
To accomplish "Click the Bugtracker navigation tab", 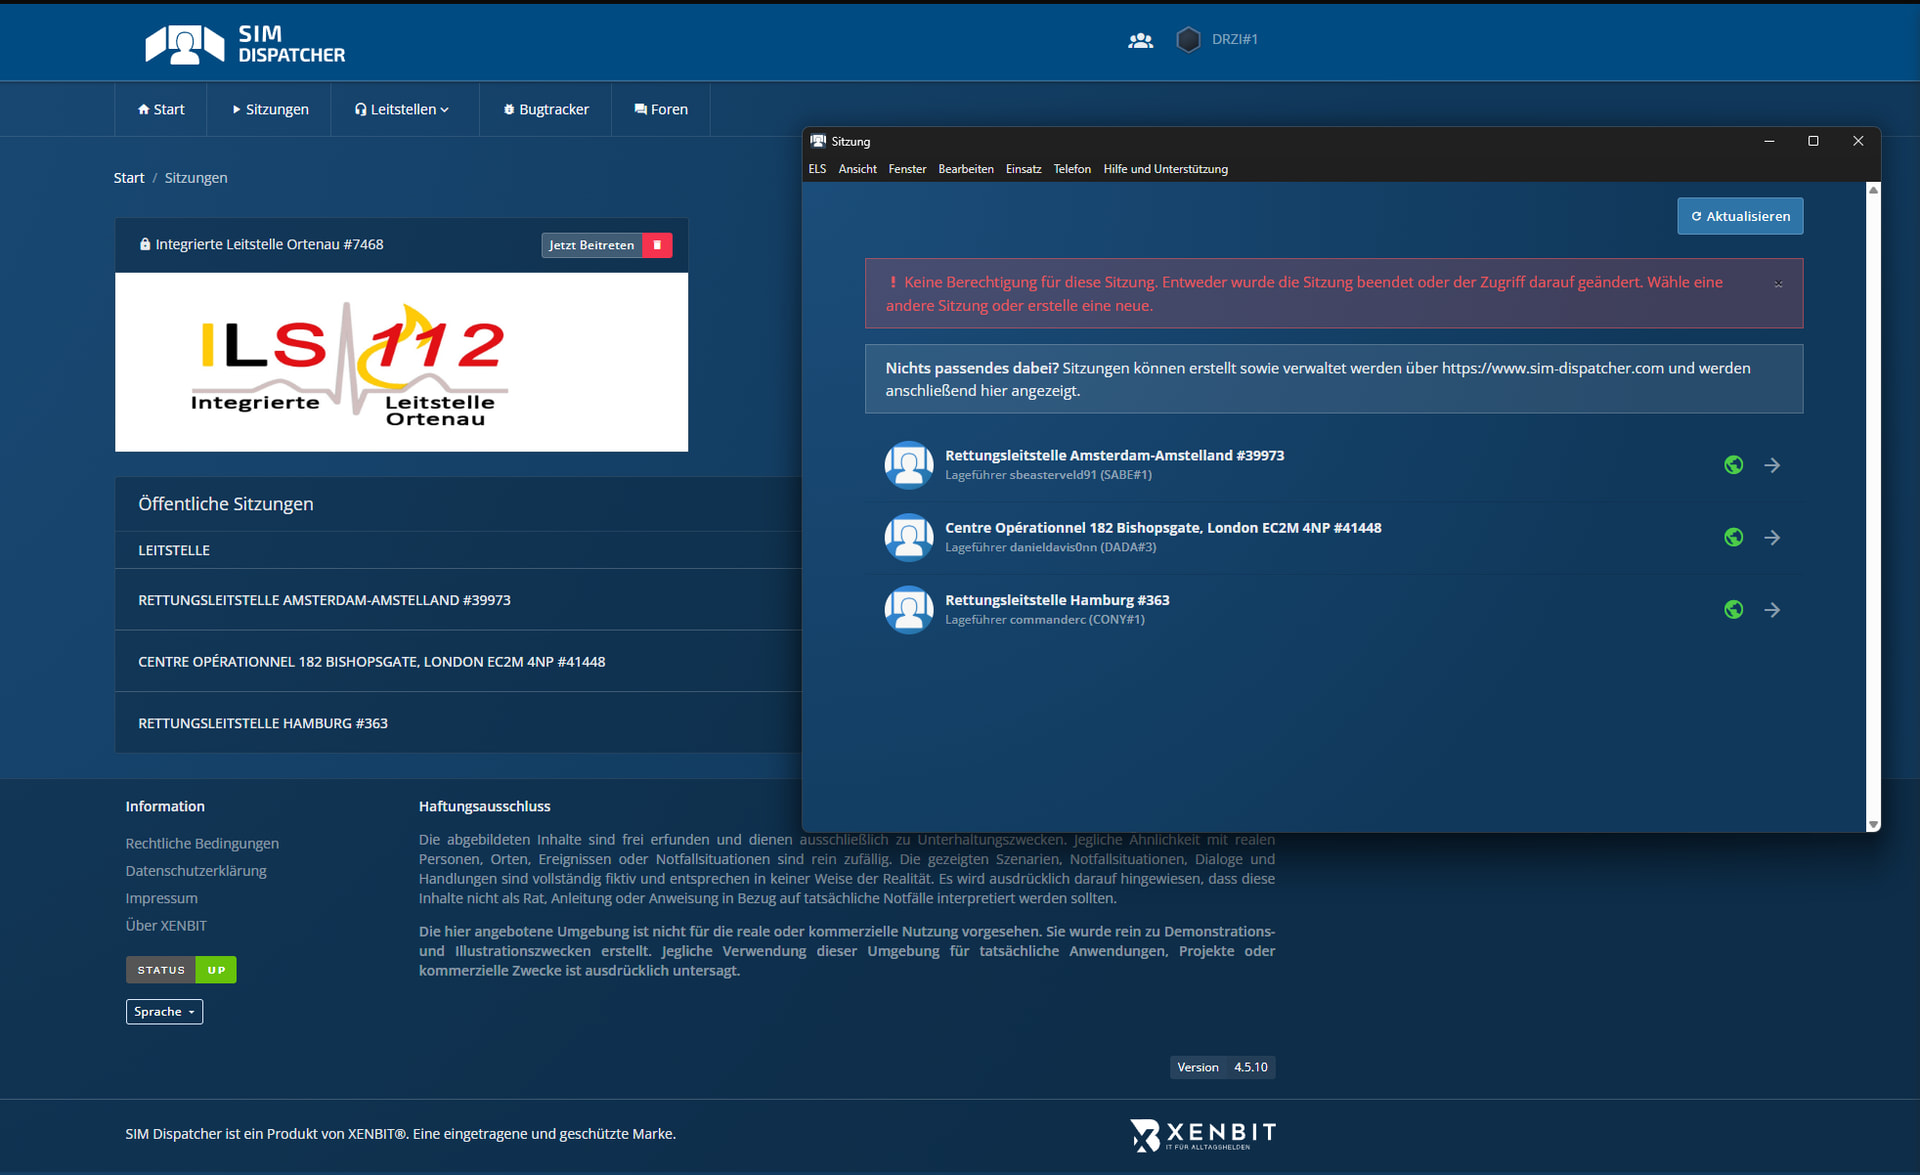I will pyautogui.click(x=546, y=109).
